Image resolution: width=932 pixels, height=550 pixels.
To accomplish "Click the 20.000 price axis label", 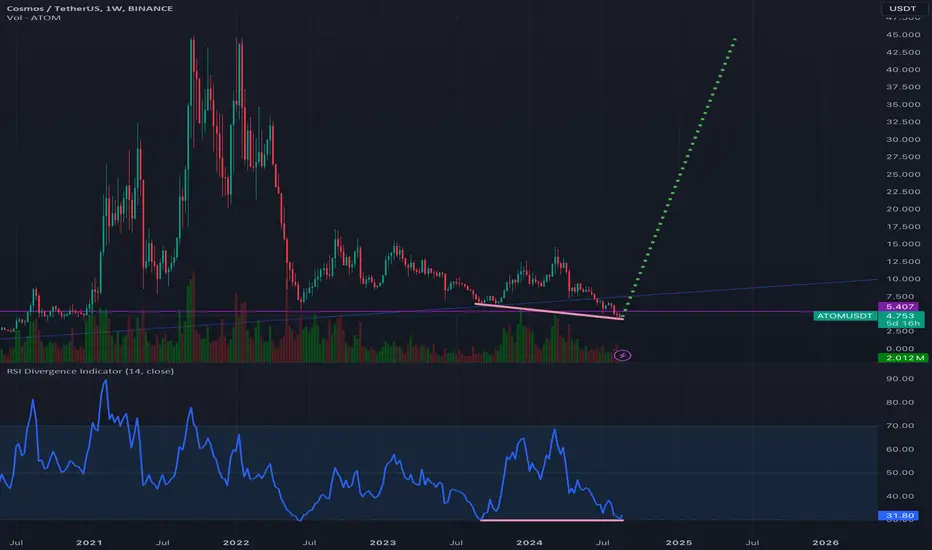I will click(903, 209).
